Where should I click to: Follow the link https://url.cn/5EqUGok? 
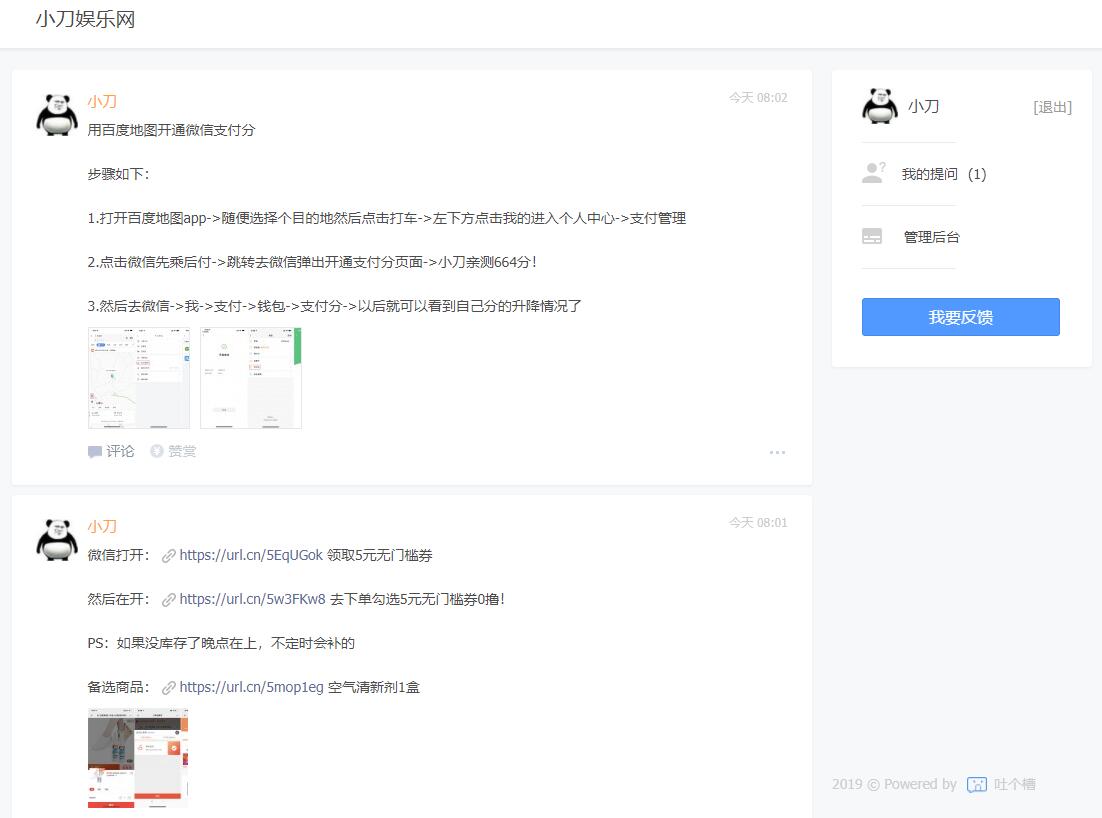(251, 555)
